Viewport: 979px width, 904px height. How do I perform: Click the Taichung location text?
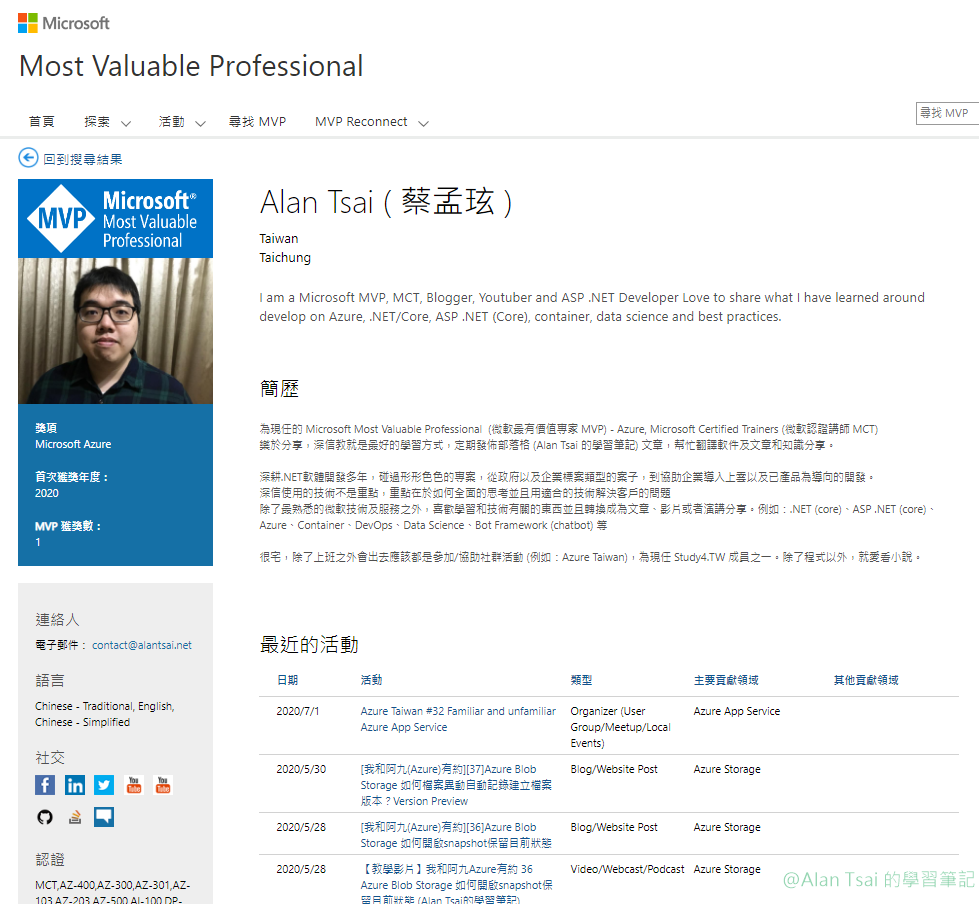coord(285,258)
